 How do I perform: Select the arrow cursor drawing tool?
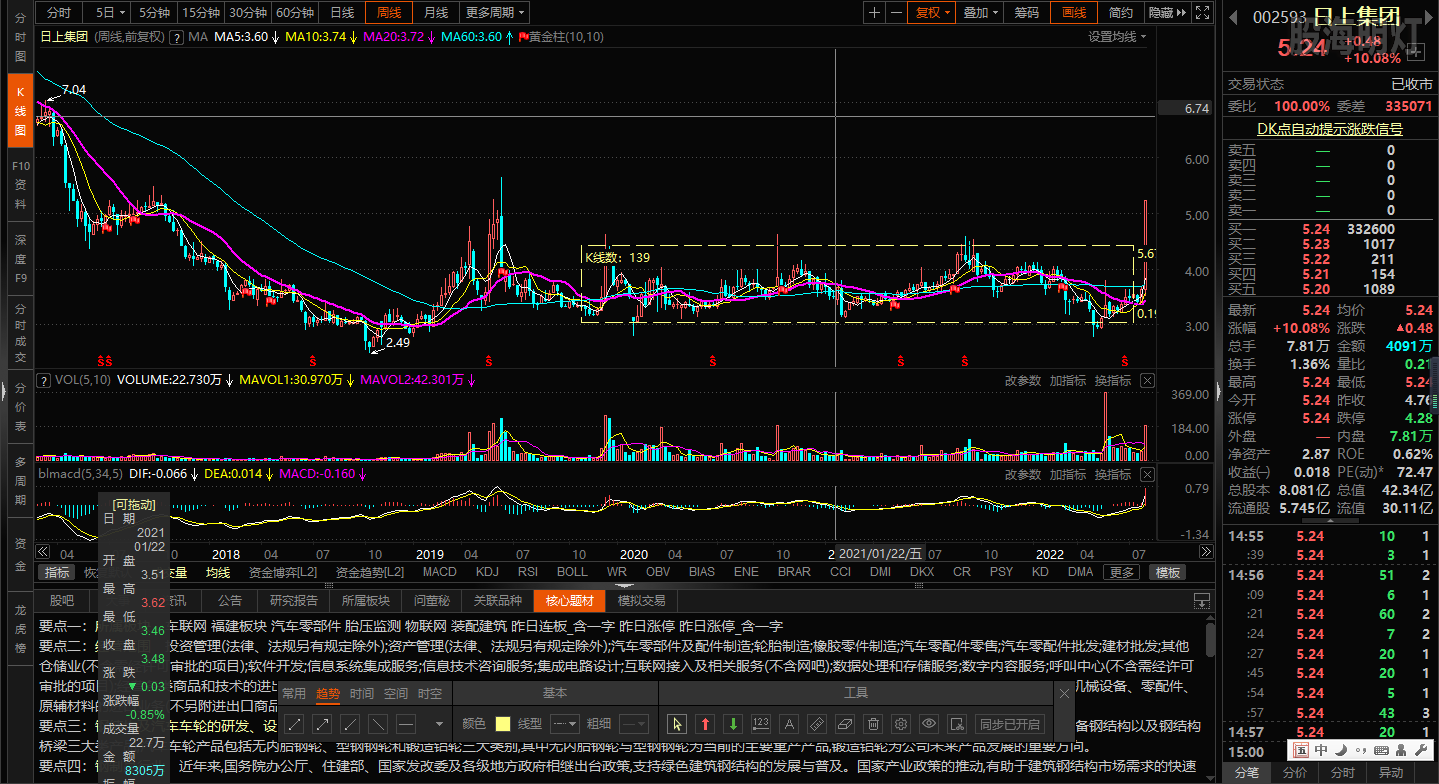tap(677, 723)
